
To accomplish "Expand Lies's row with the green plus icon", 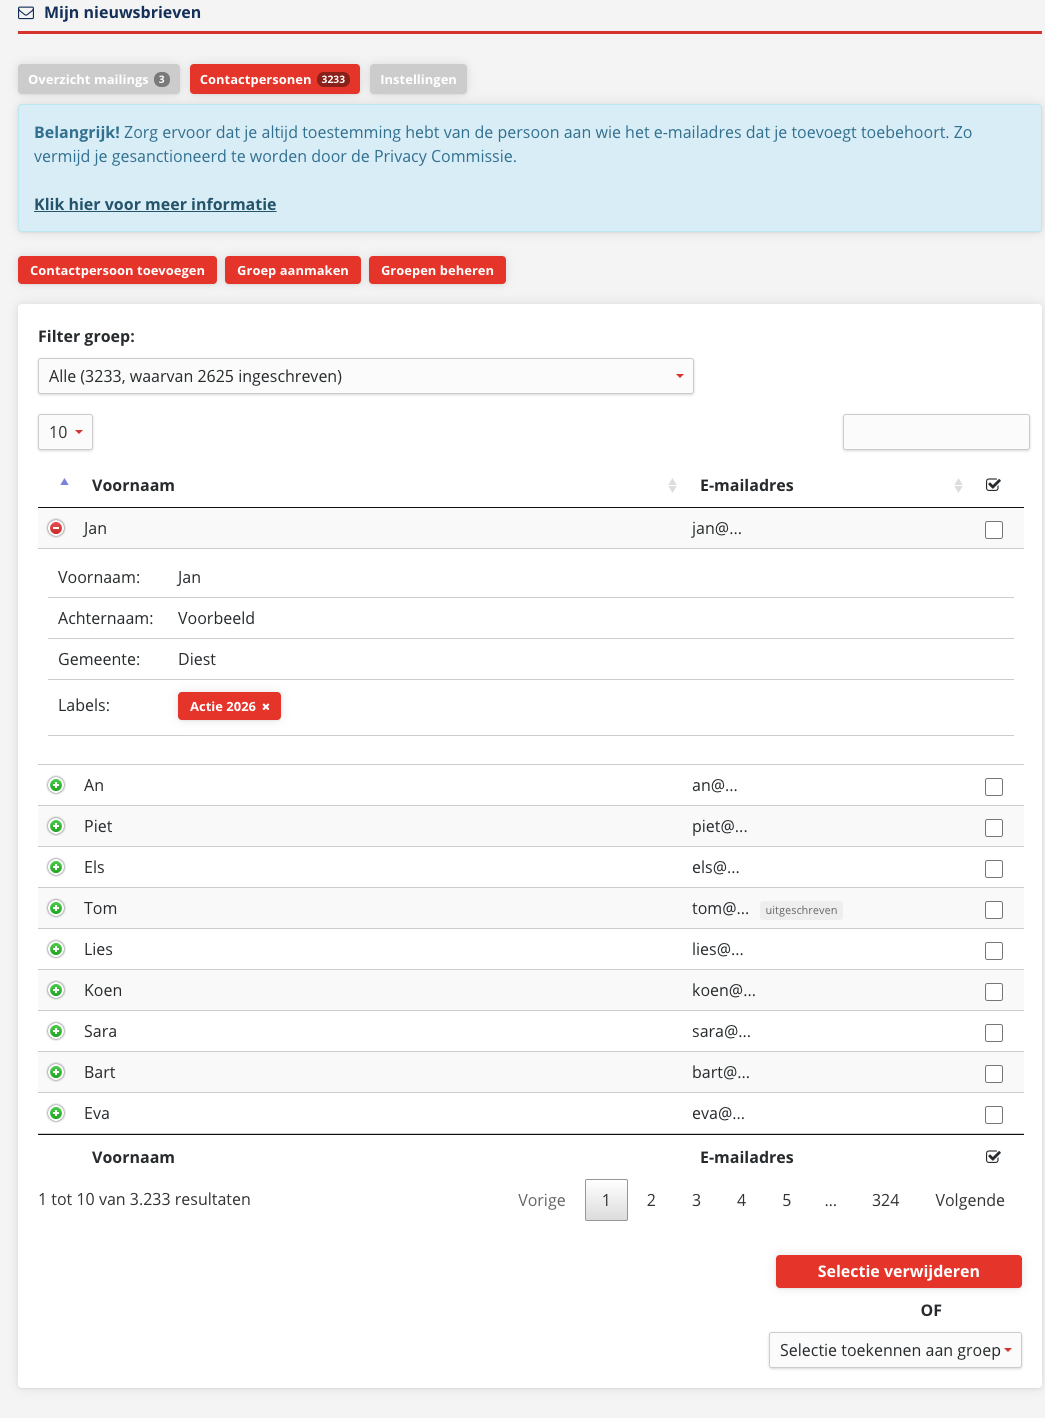I will tap(56, 949).
